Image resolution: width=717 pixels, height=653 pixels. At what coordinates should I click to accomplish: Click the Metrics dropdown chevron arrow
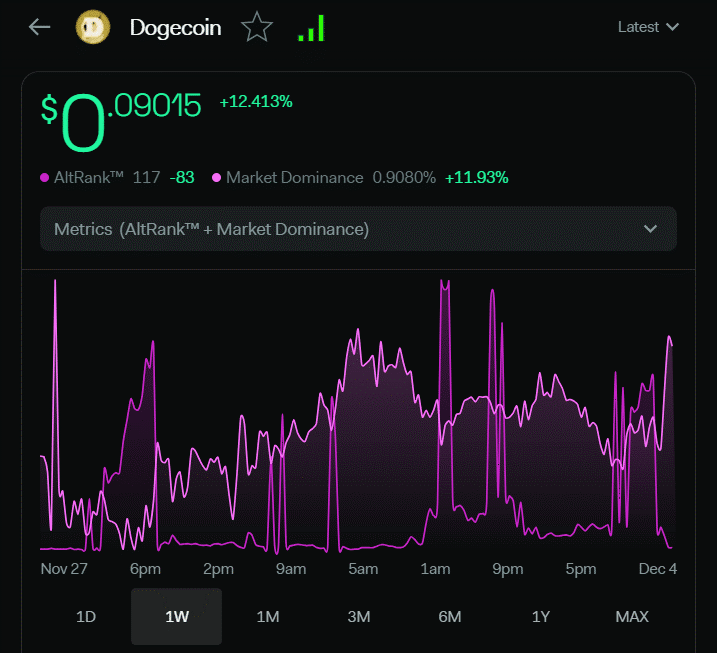pyautogui.click(x=650, y=229)
